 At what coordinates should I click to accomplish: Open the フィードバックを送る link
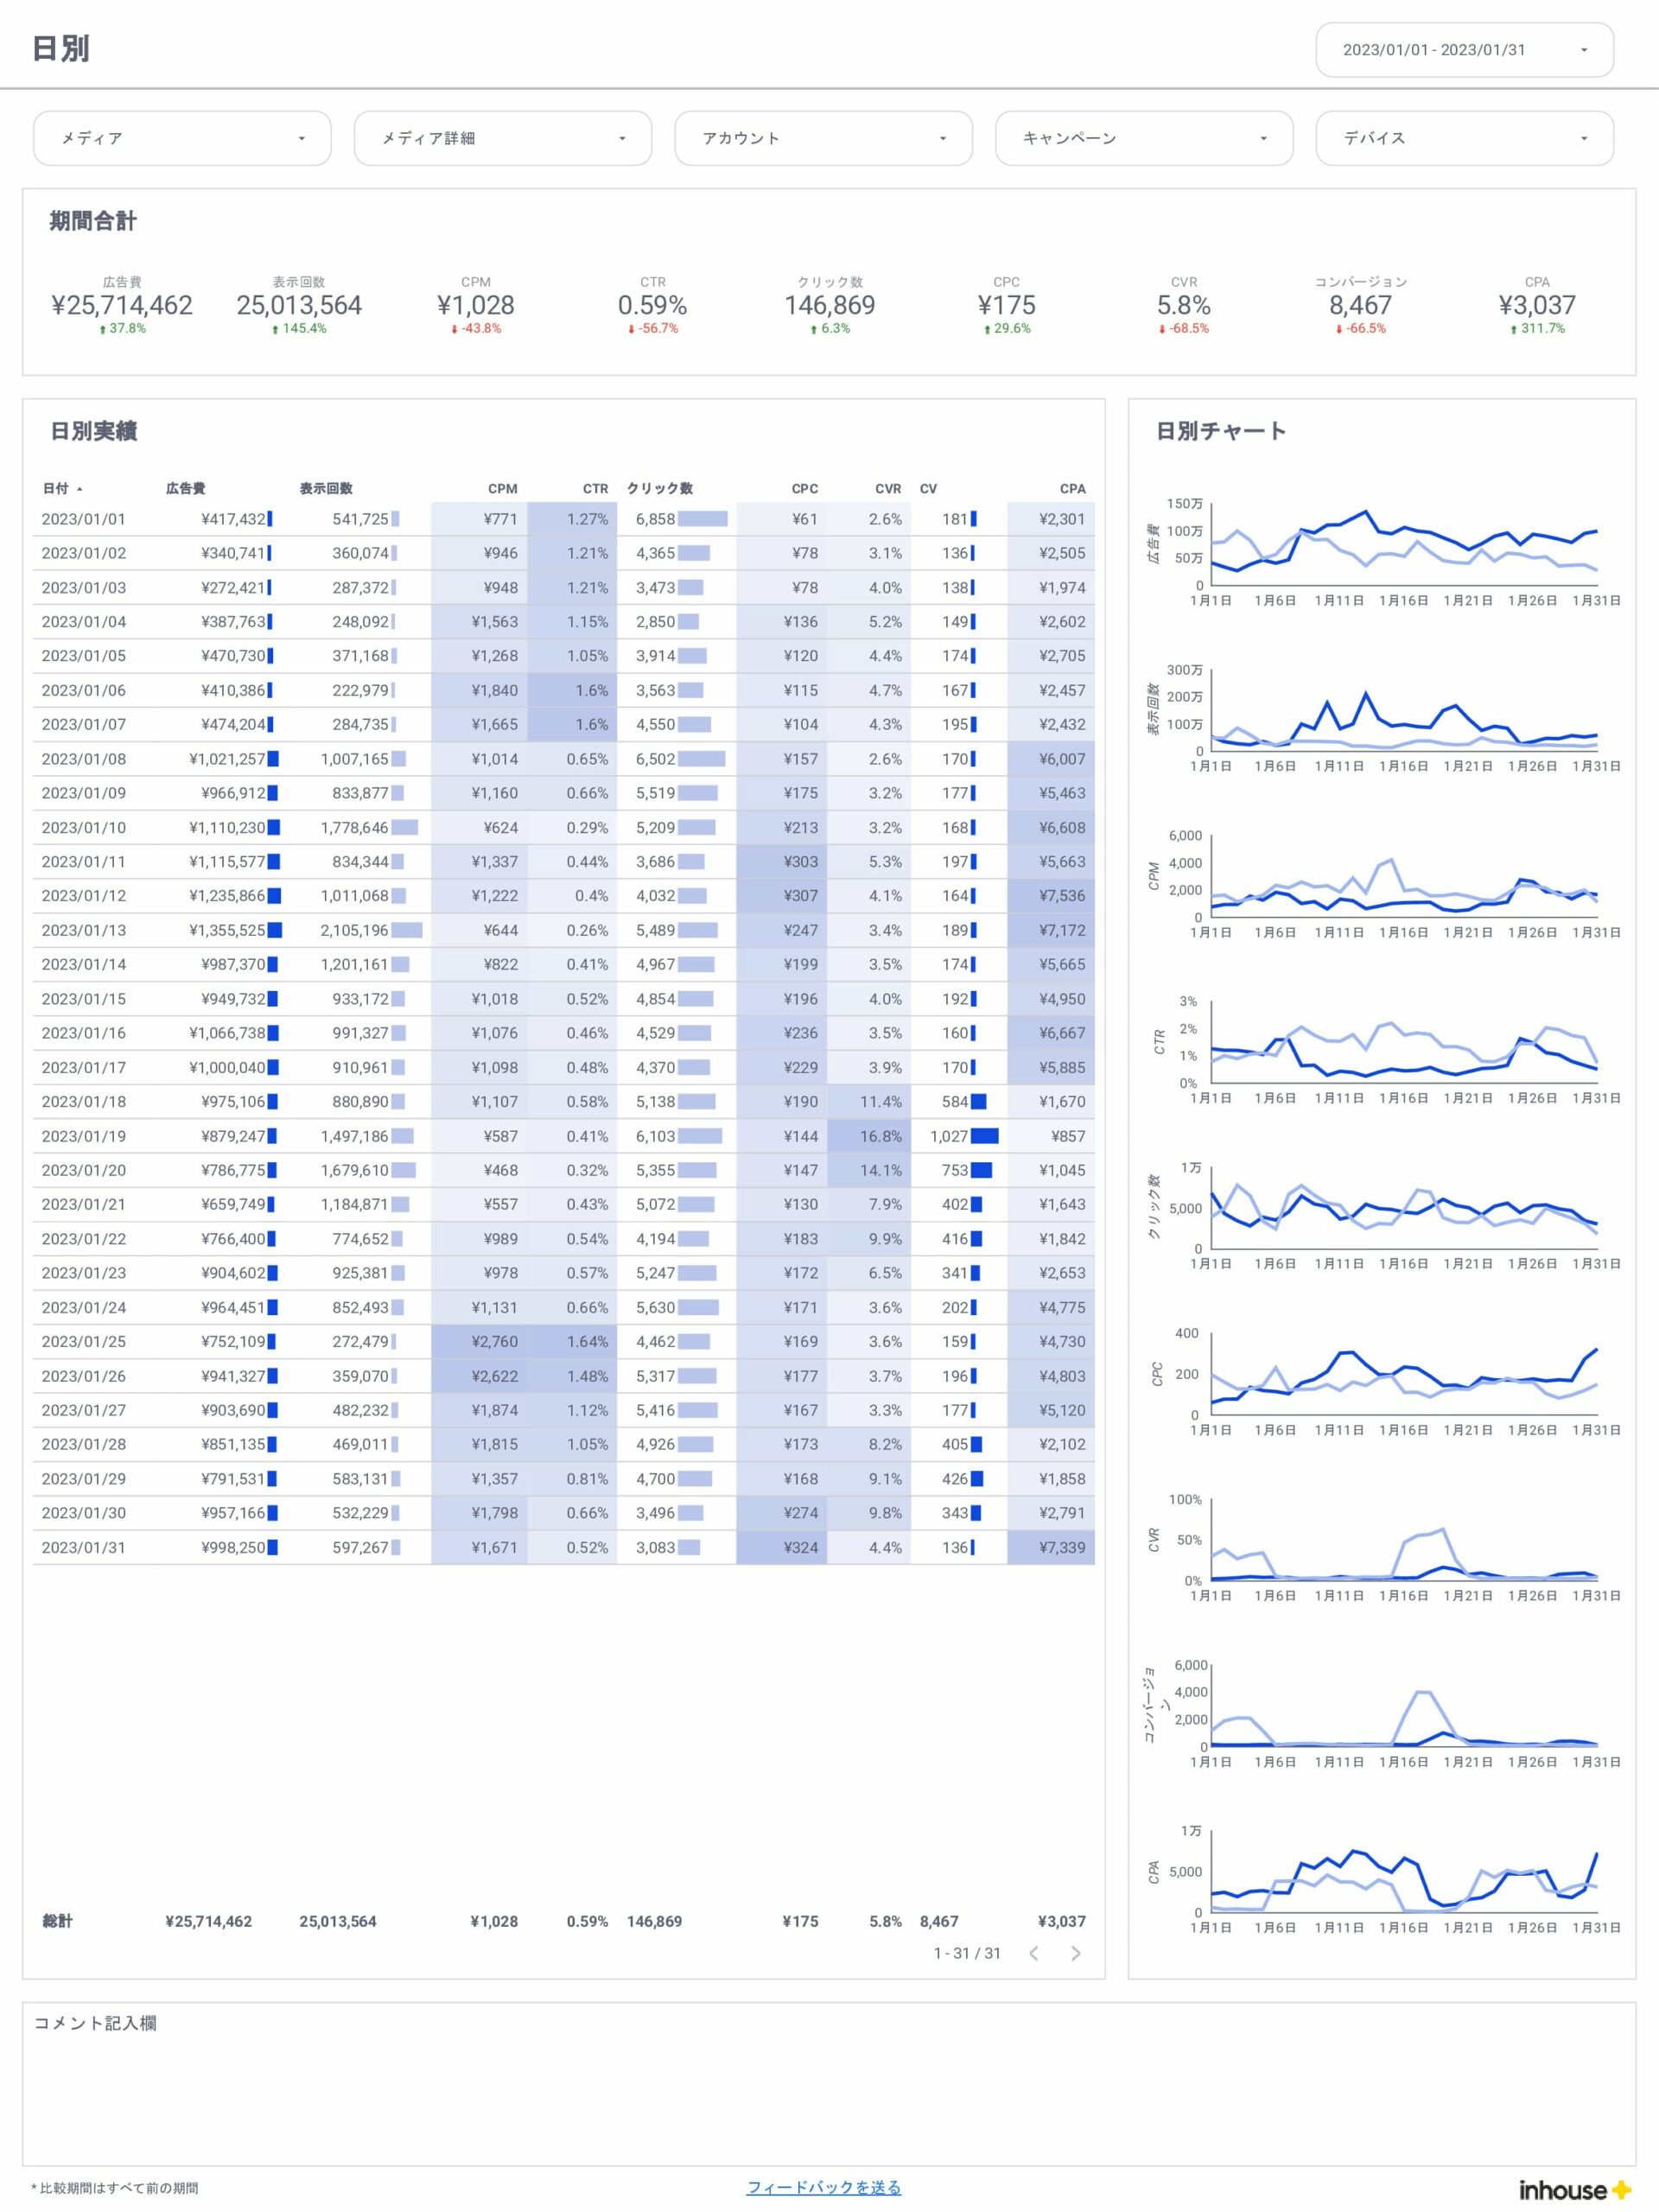coord(823,2187)
